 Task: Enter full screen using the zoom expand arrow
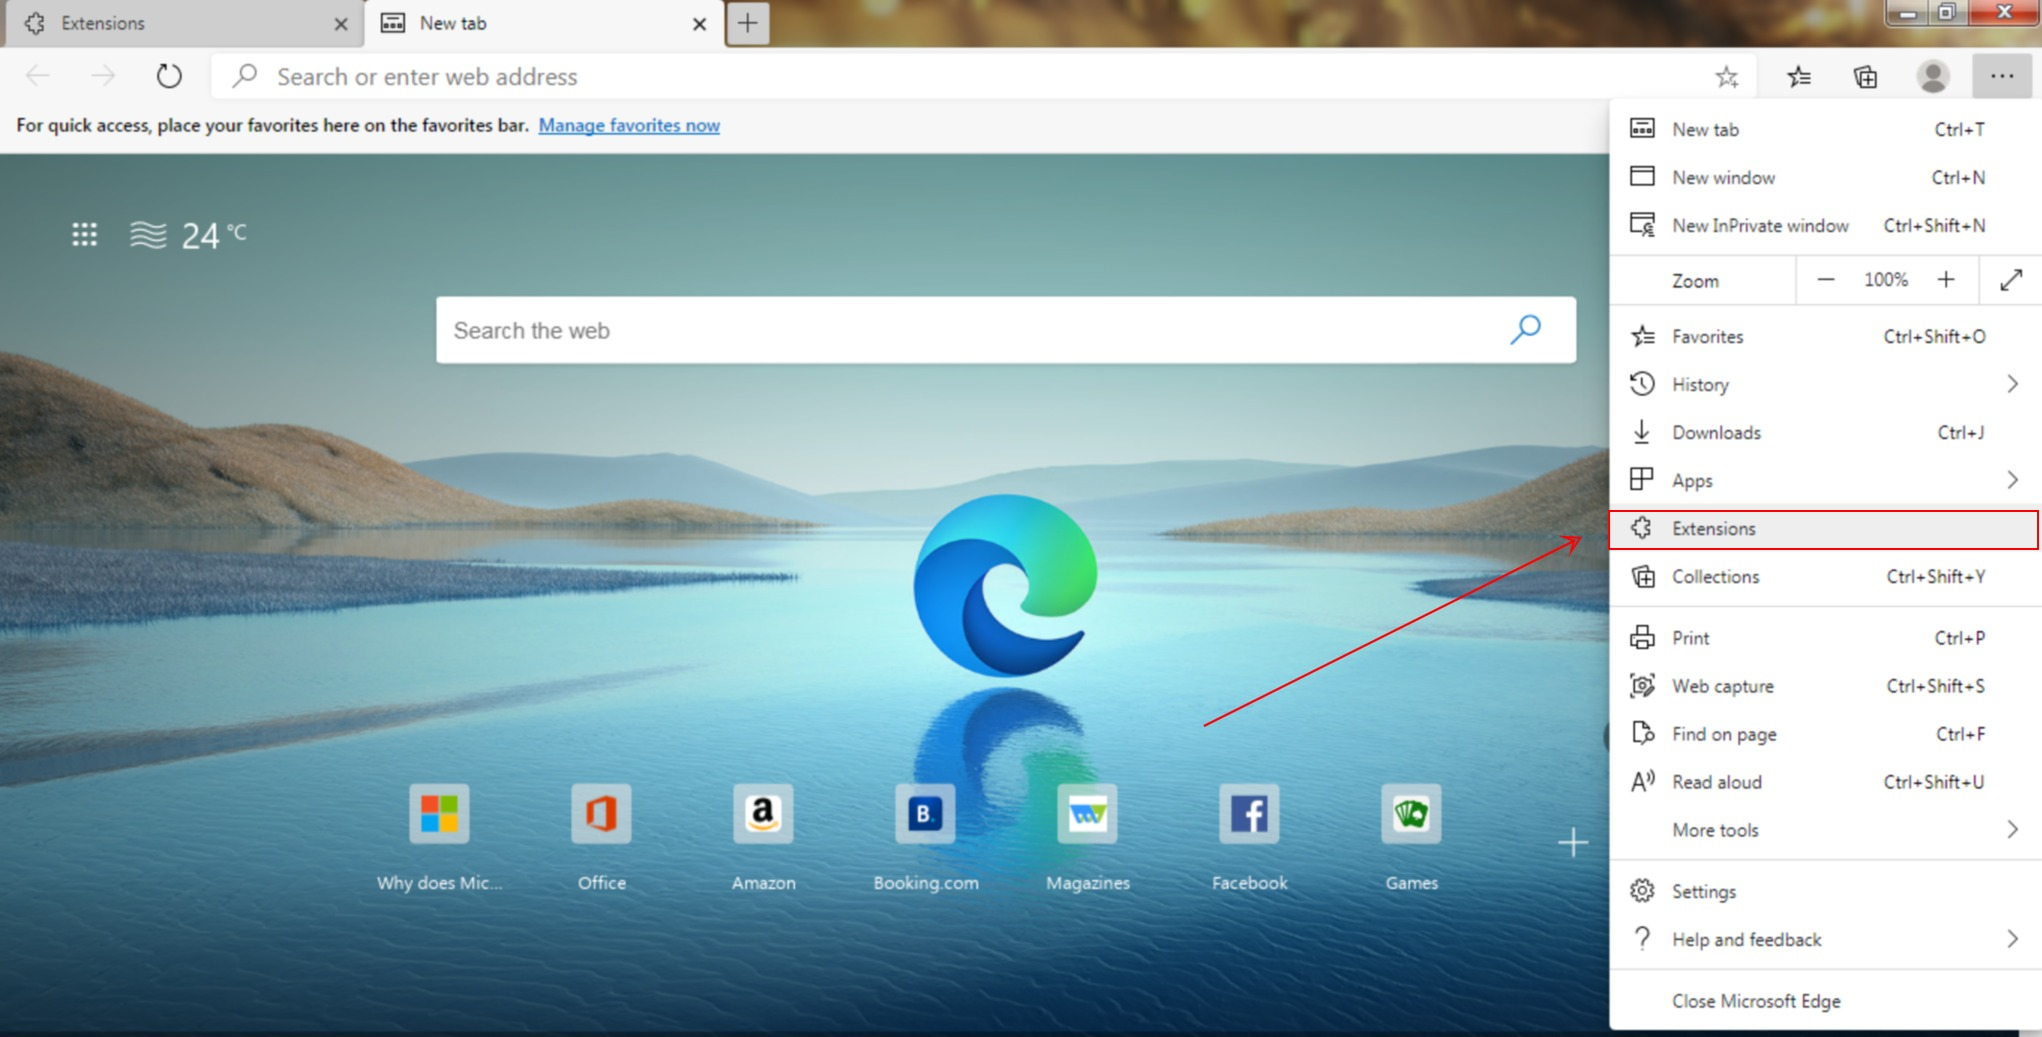2010,280
